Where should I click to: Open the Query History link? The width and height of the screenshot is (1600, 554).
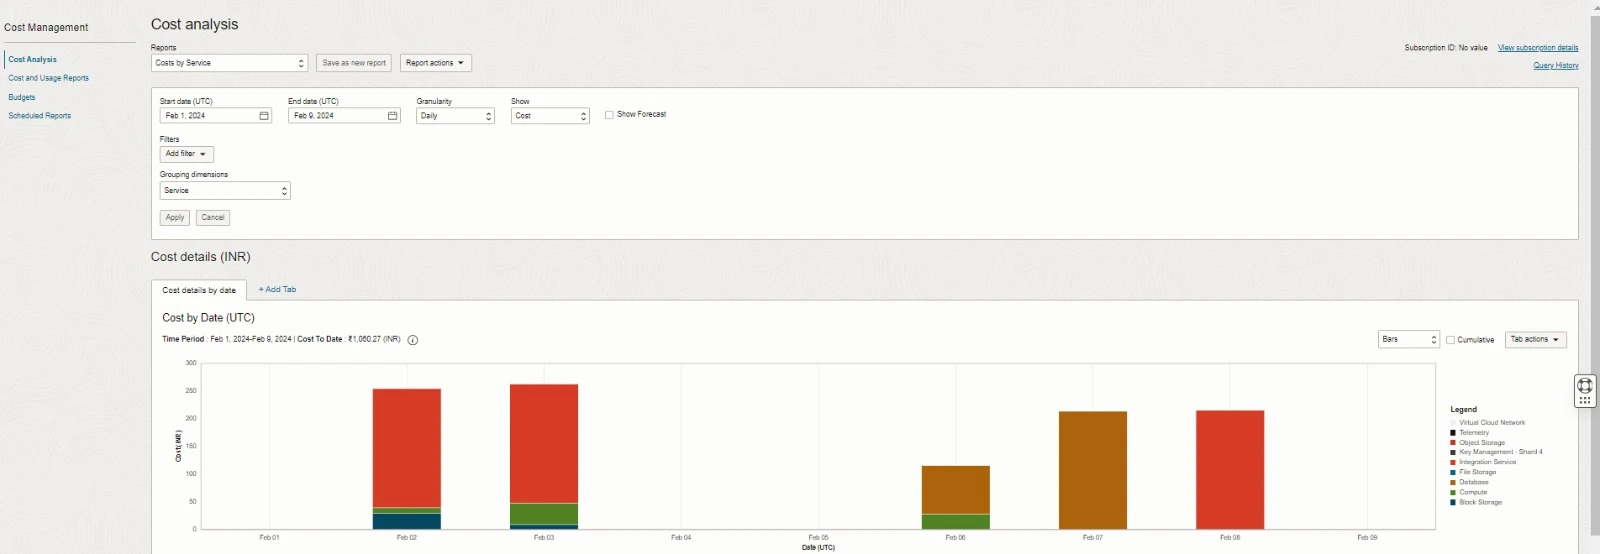click(1556, 66)
